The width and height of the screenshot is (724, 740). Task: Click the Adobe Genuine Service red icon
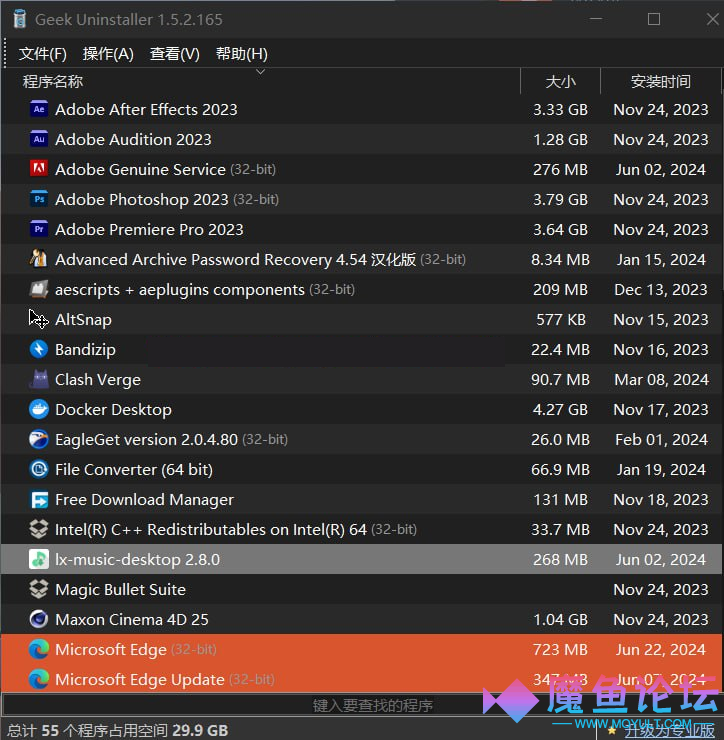click(39, 169)
